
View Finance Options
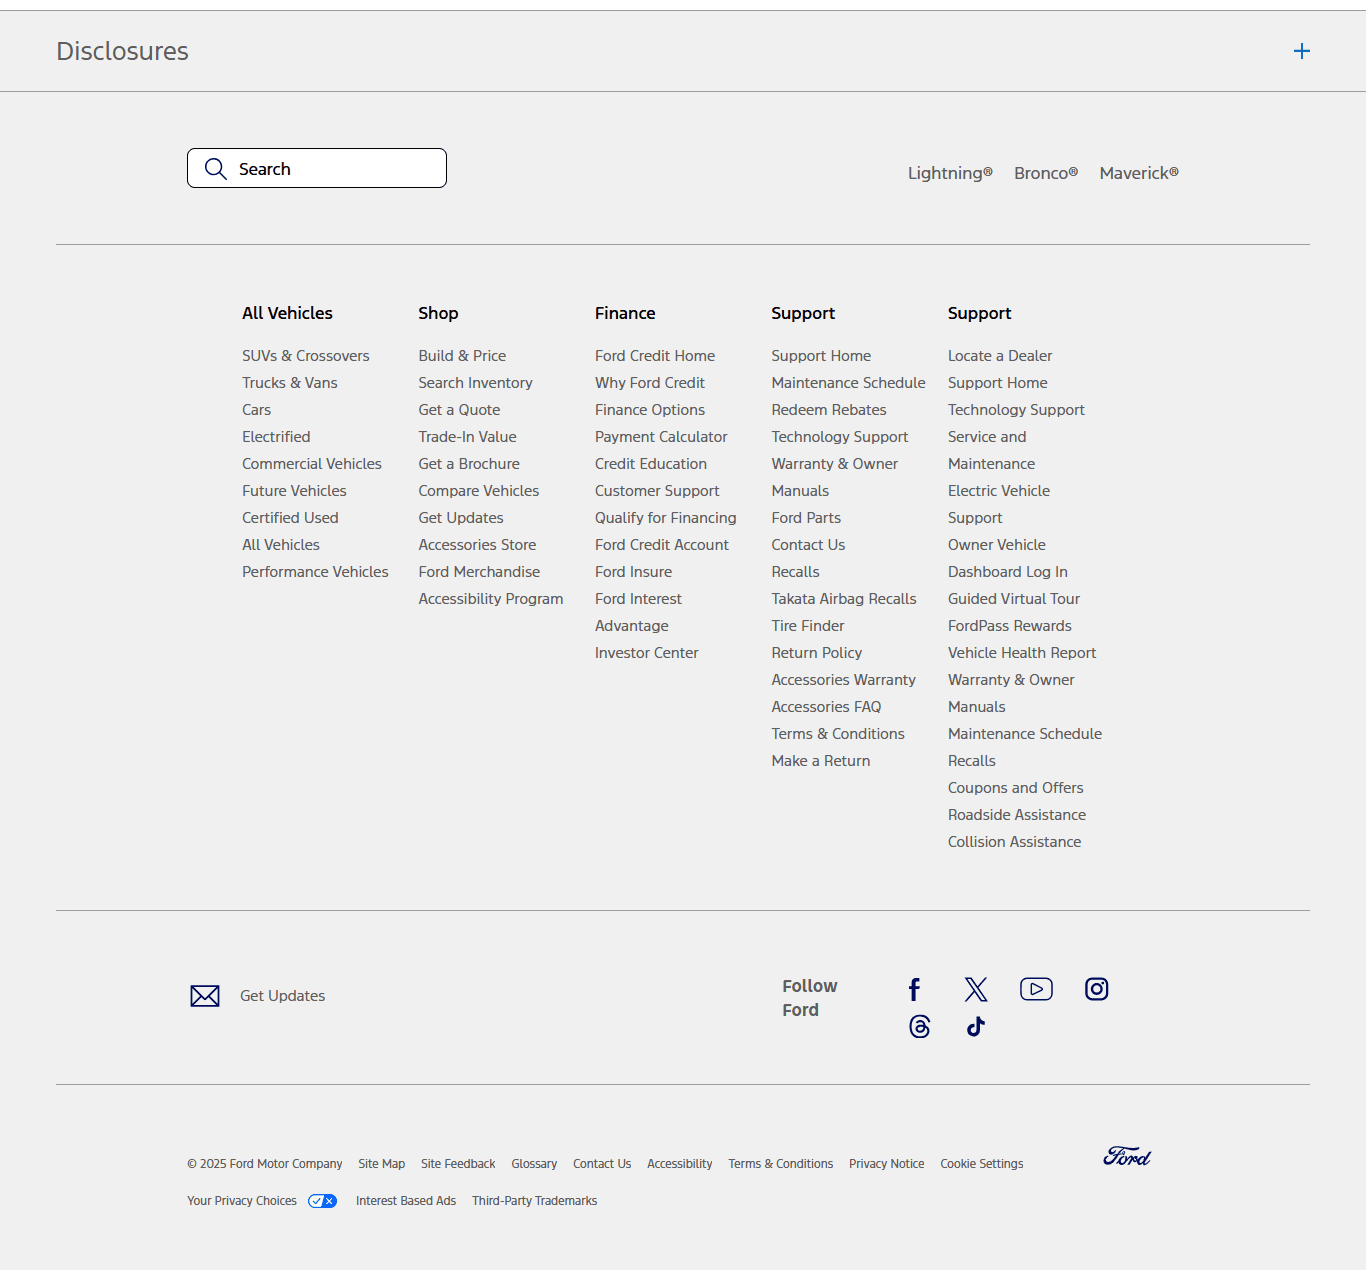point(650,410)
